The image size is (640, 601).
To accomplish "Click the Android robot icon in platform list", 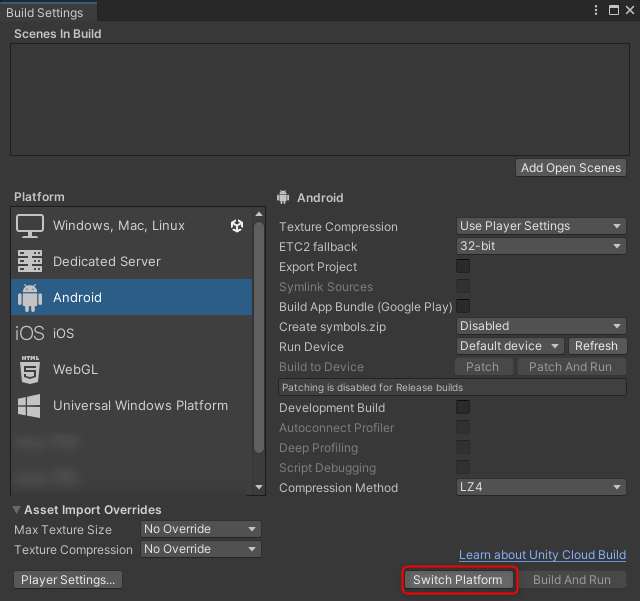I will click(x=30, y=298).
